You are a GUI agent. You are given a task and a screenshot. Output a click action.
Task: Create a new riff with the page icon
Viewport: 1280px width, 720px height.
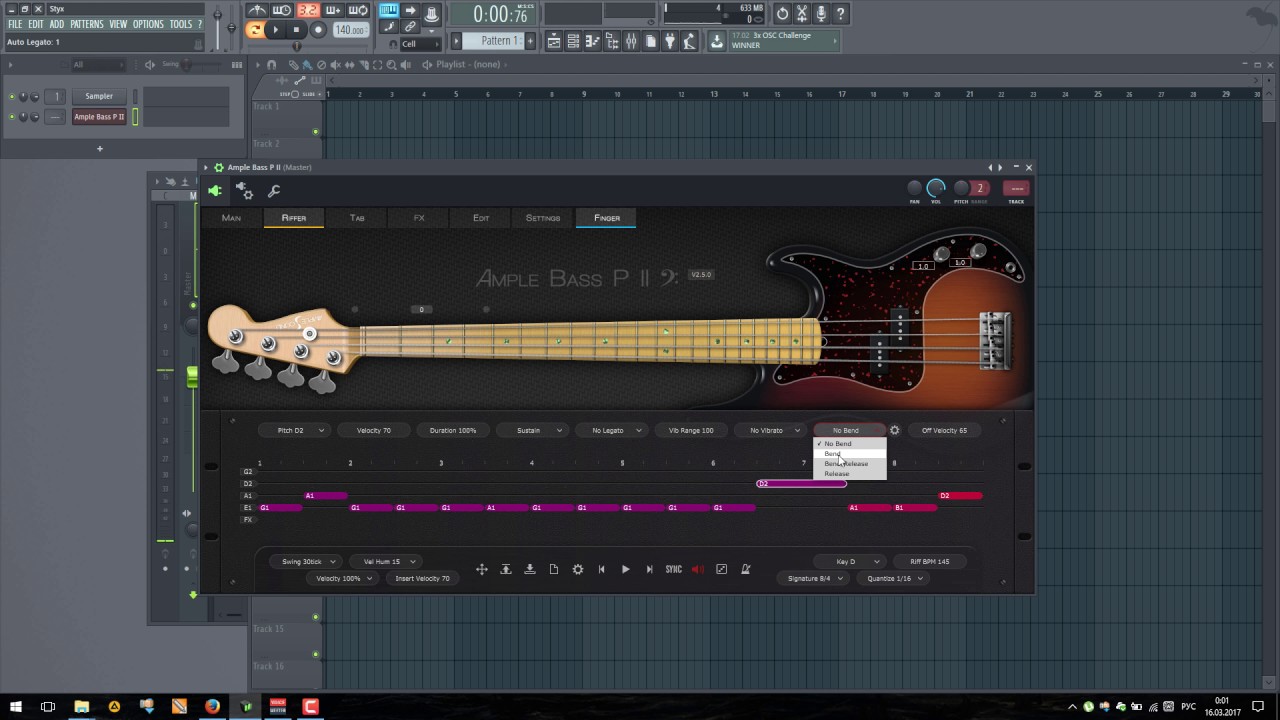point(554,569)
